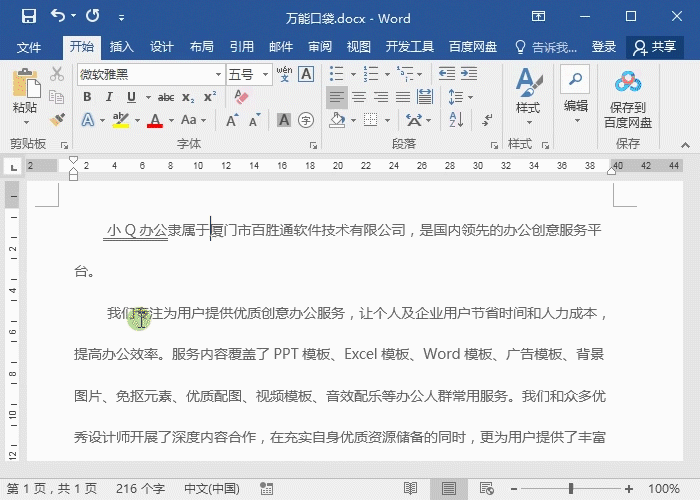Open the borders dropdown
Screen dimensions: 700x500
[x=388, y=121]
